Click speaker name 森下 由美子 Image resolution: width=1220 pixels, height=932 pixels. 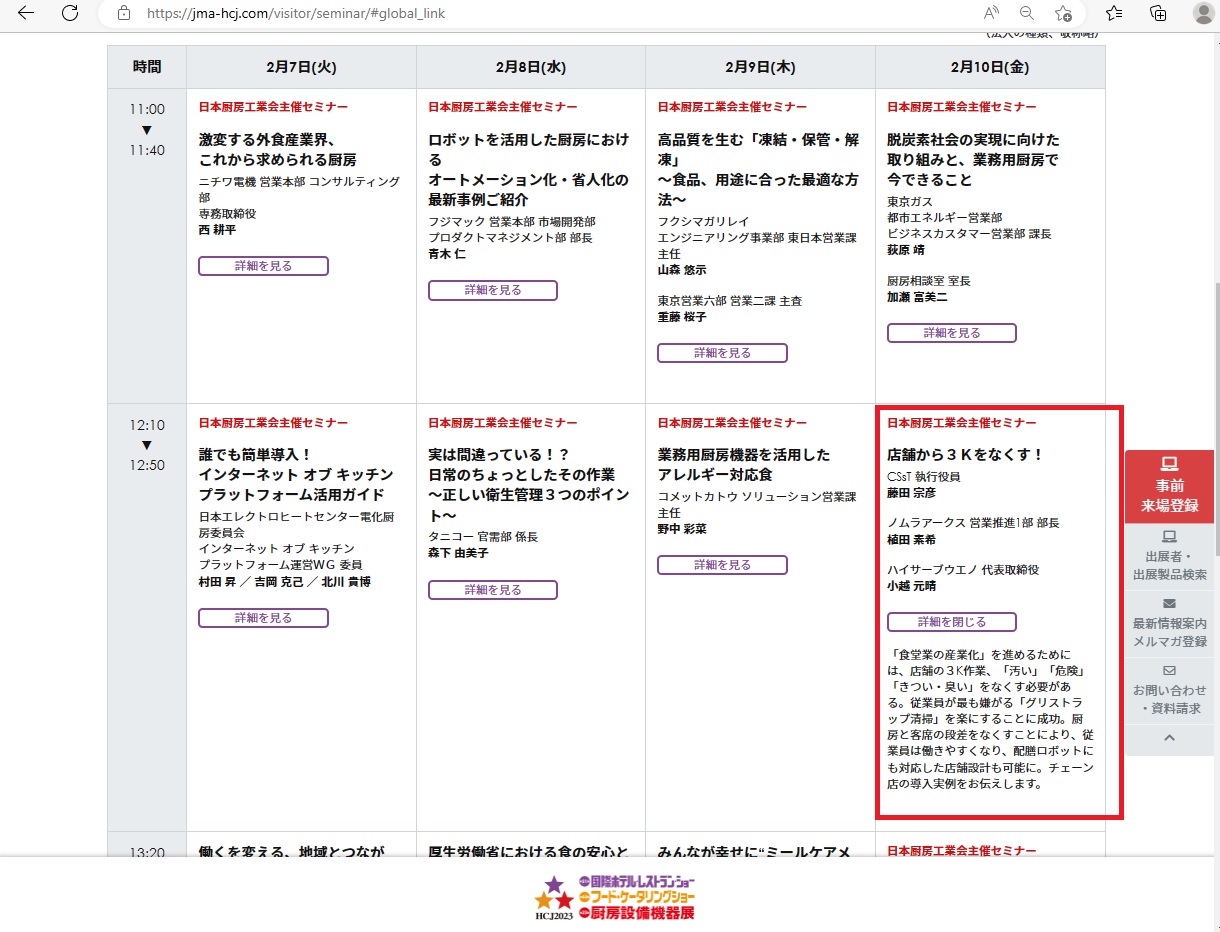click(458, 553)
